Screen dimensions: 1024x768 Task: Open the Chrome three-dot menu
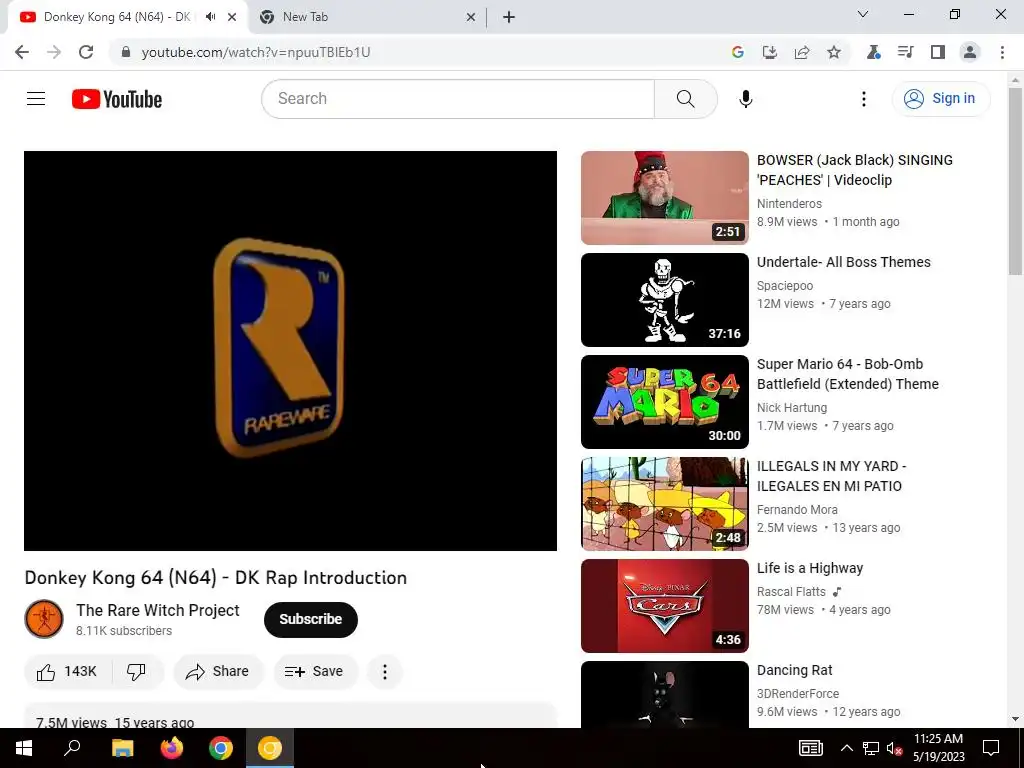(x=1002, y=52)
